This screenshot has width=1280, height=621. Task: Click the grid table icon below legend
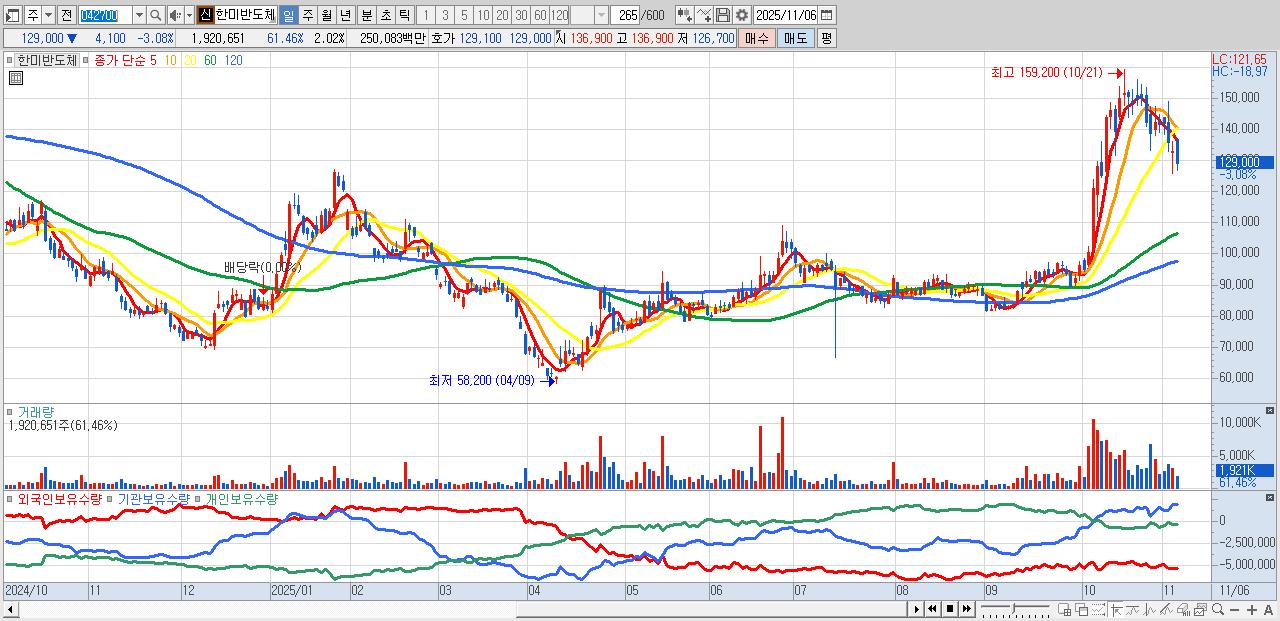click(x=15, y=79)
